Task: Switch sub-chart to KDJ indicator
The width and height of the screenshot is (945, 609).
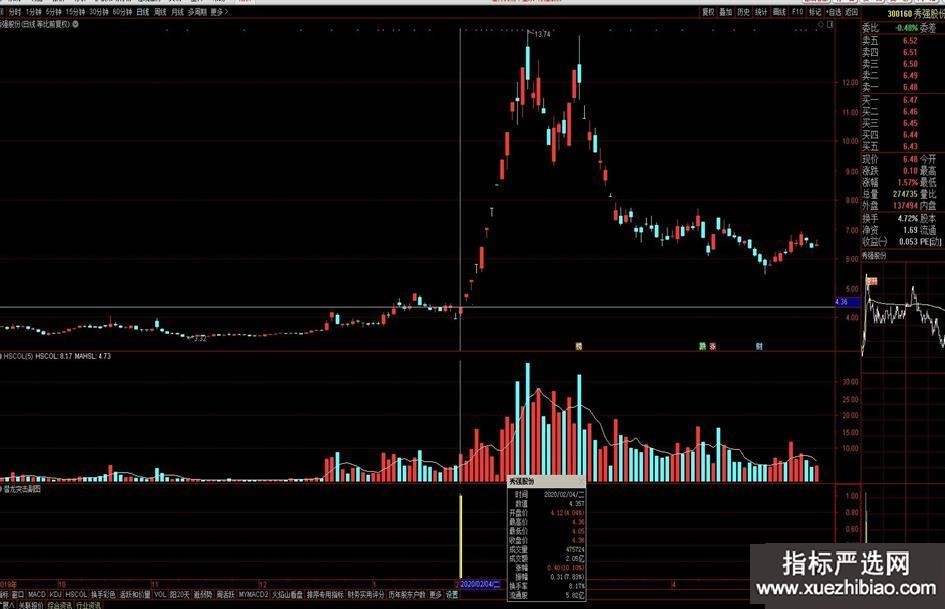Action: 55,595
